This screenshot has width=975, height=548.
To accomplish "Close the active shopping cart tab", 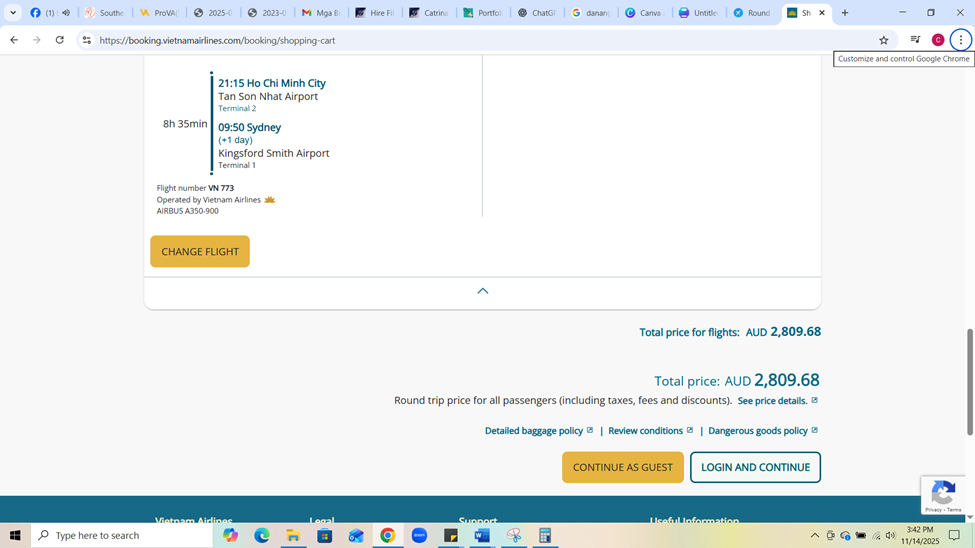I will pyautogui.click(x=821, y=12).
